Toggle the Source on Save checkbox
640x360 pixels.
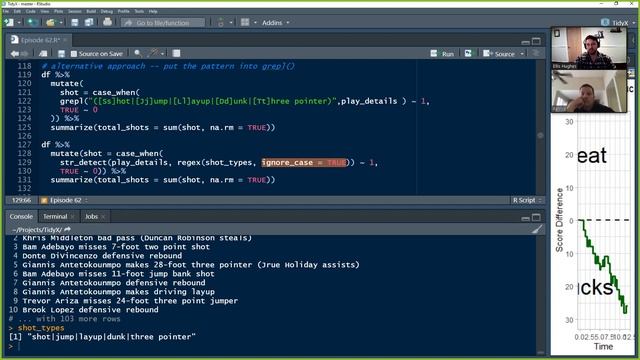coord(74,53)
